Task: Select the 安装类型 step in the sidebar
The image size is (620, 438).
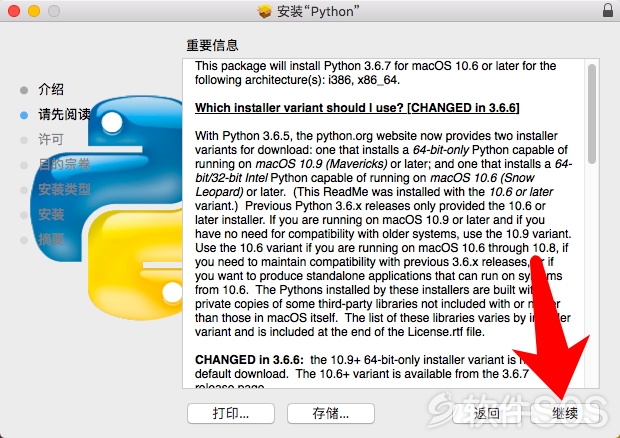Action: click(x=64, y=189)
